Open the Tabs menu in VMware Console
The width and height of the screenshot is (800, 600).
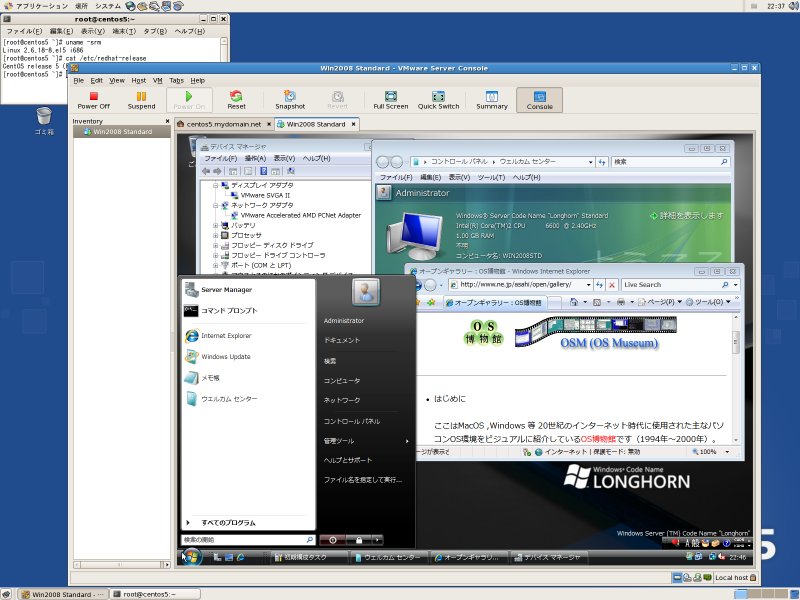pos(176,81)
